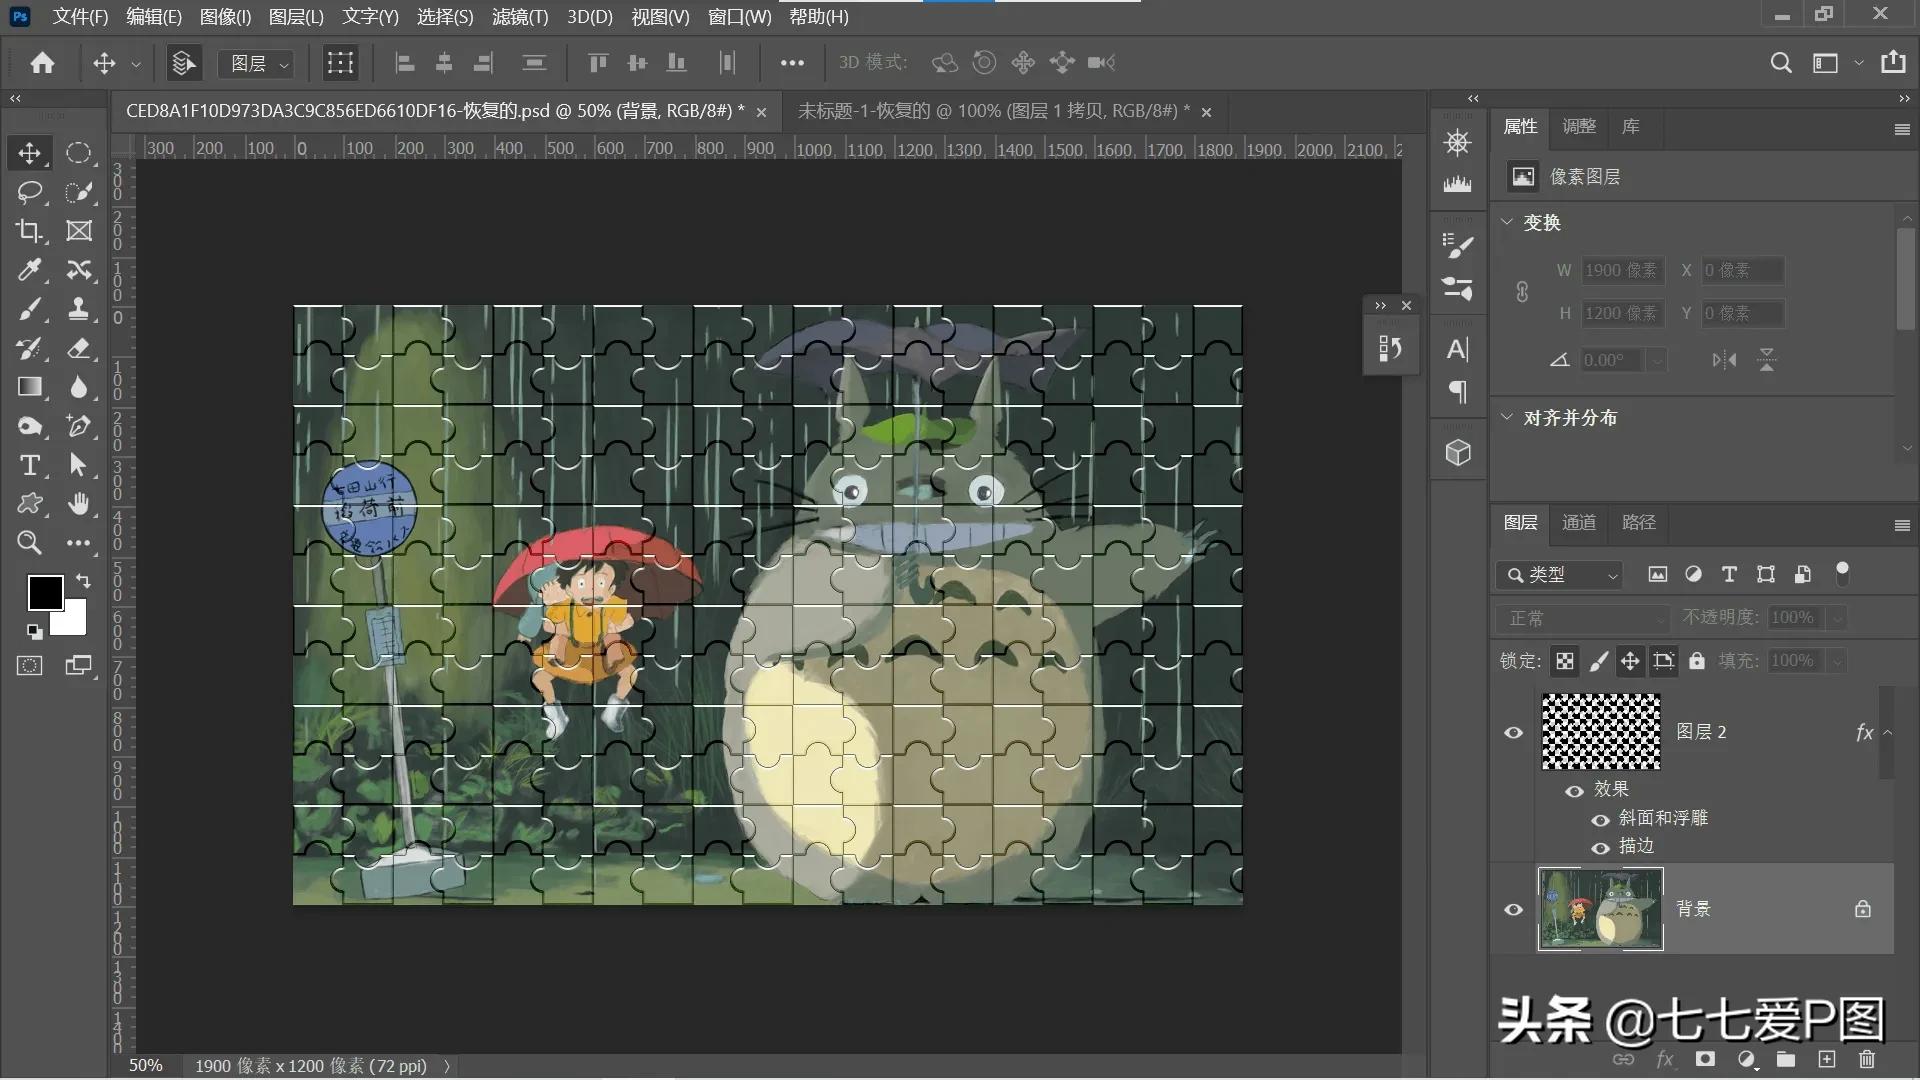
Task: Select the Pen tool
Action: (79, 426)
